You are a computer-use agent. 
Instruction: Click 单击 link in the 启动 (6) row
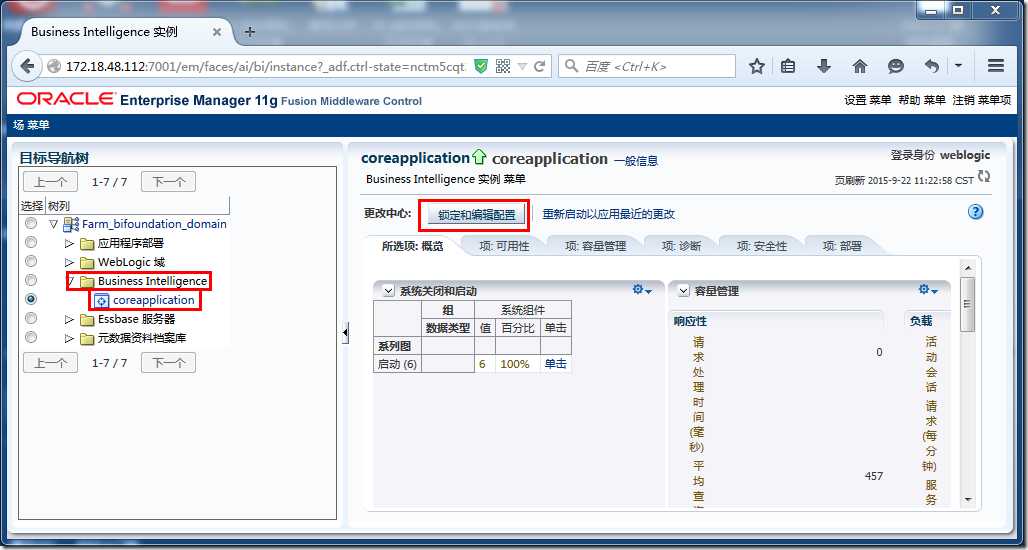coord(555,364)
